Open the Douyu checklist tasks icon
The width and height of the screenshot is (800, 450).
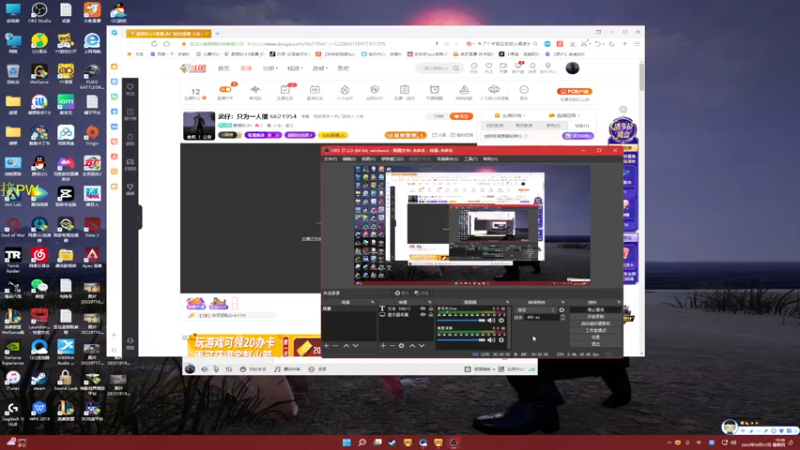pos(285,91)
